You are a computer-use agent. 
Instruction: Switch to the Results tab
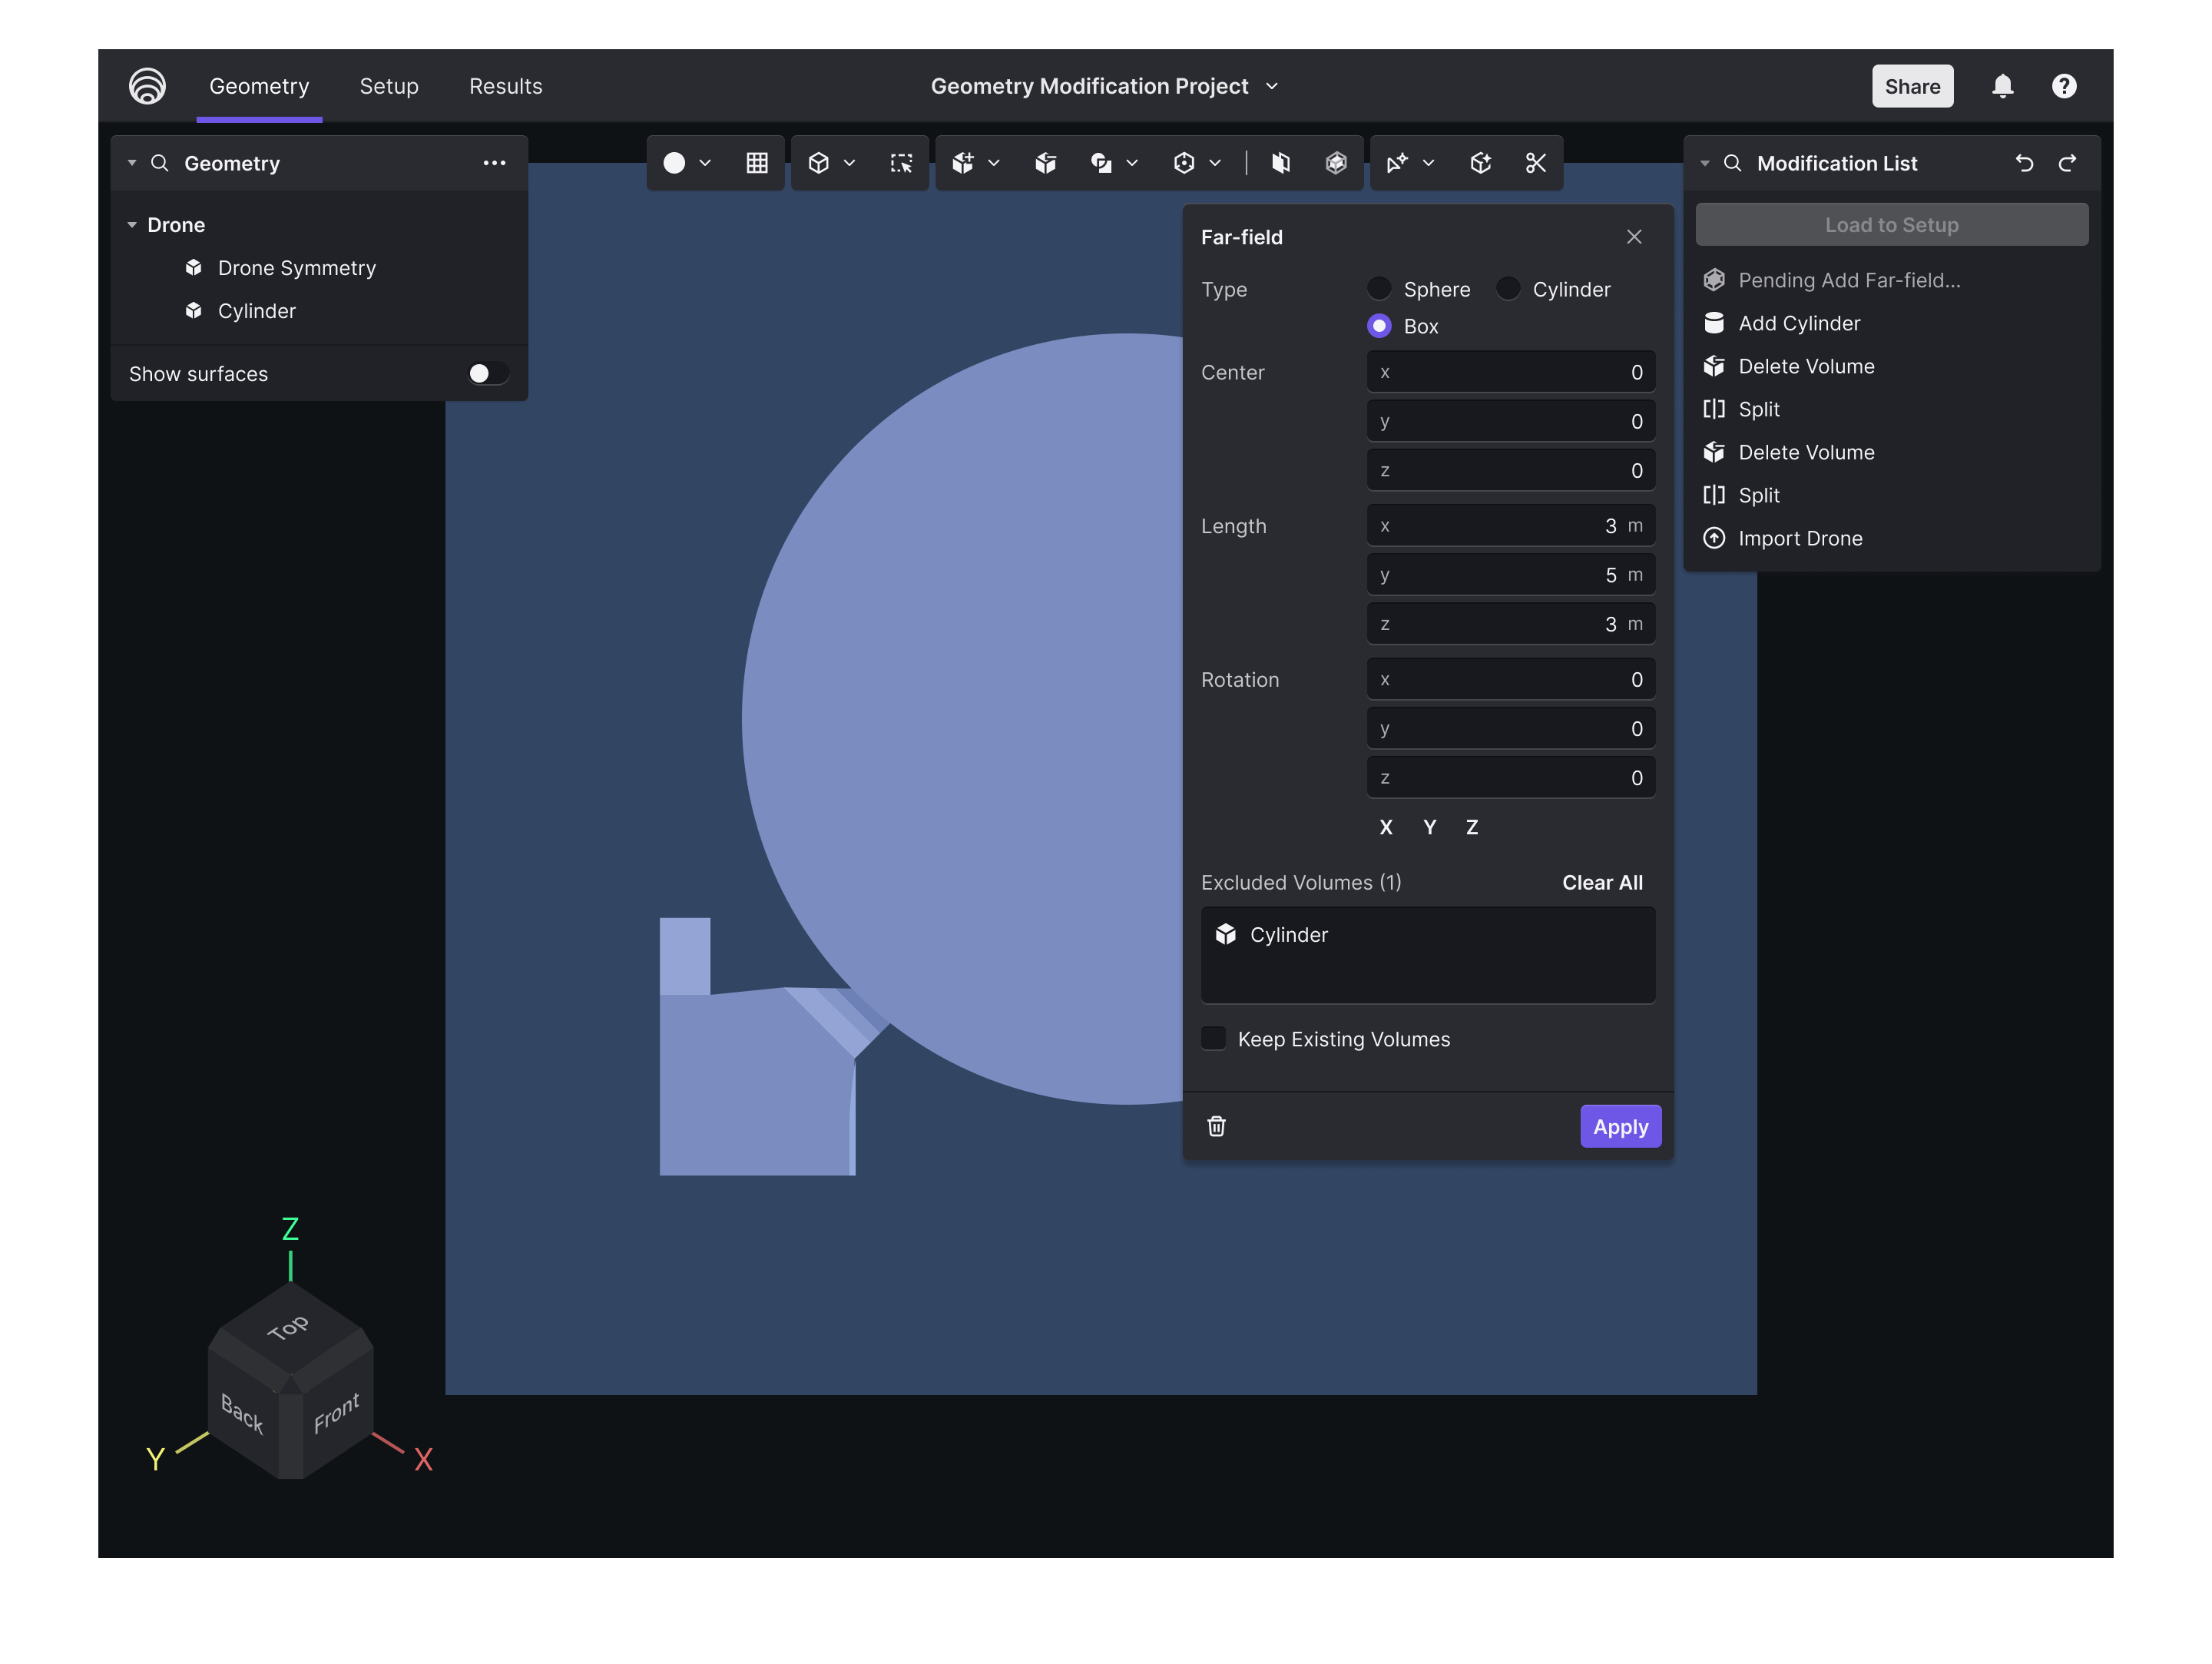point(506,86)
